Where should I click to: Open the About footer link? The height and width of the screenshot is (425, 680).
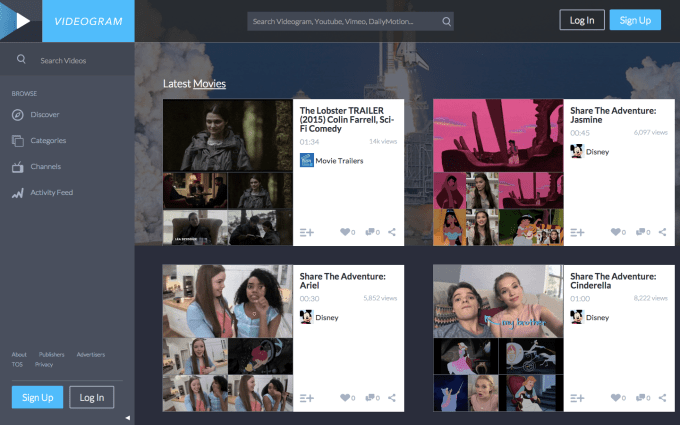(x=19, y=354)
